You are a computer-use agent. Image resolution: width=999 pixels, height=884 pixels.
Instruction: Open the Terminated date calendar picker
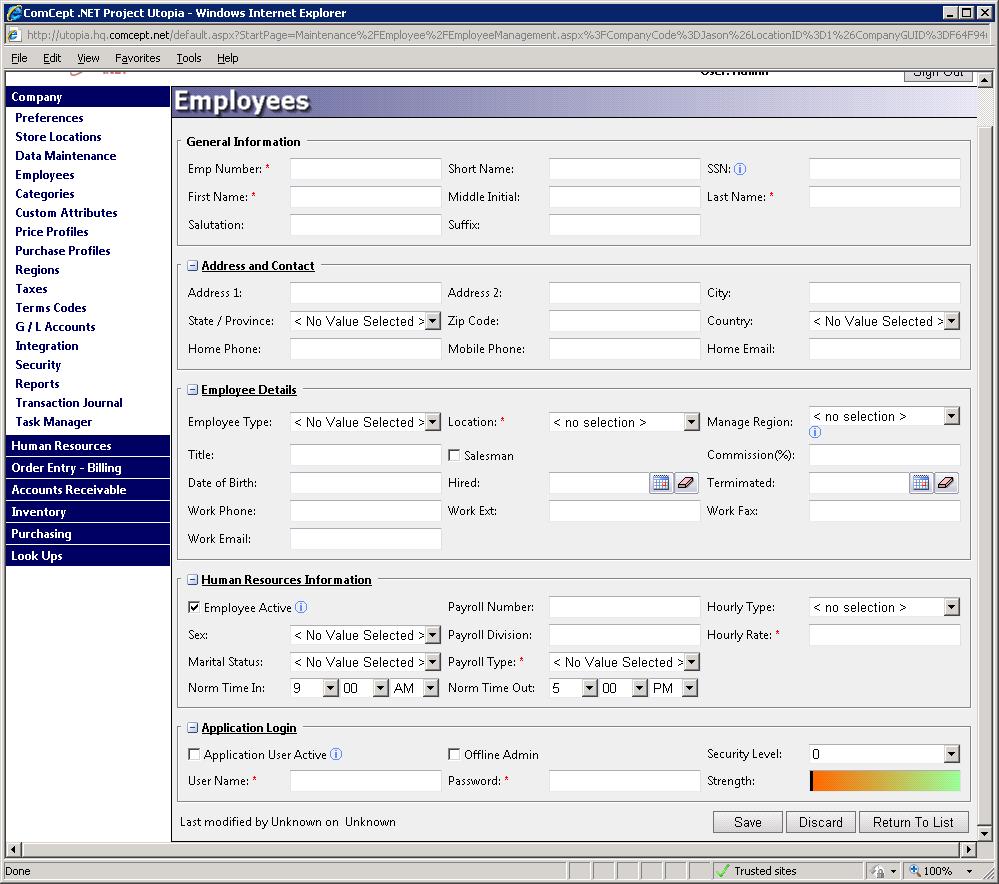click(920, 483)
